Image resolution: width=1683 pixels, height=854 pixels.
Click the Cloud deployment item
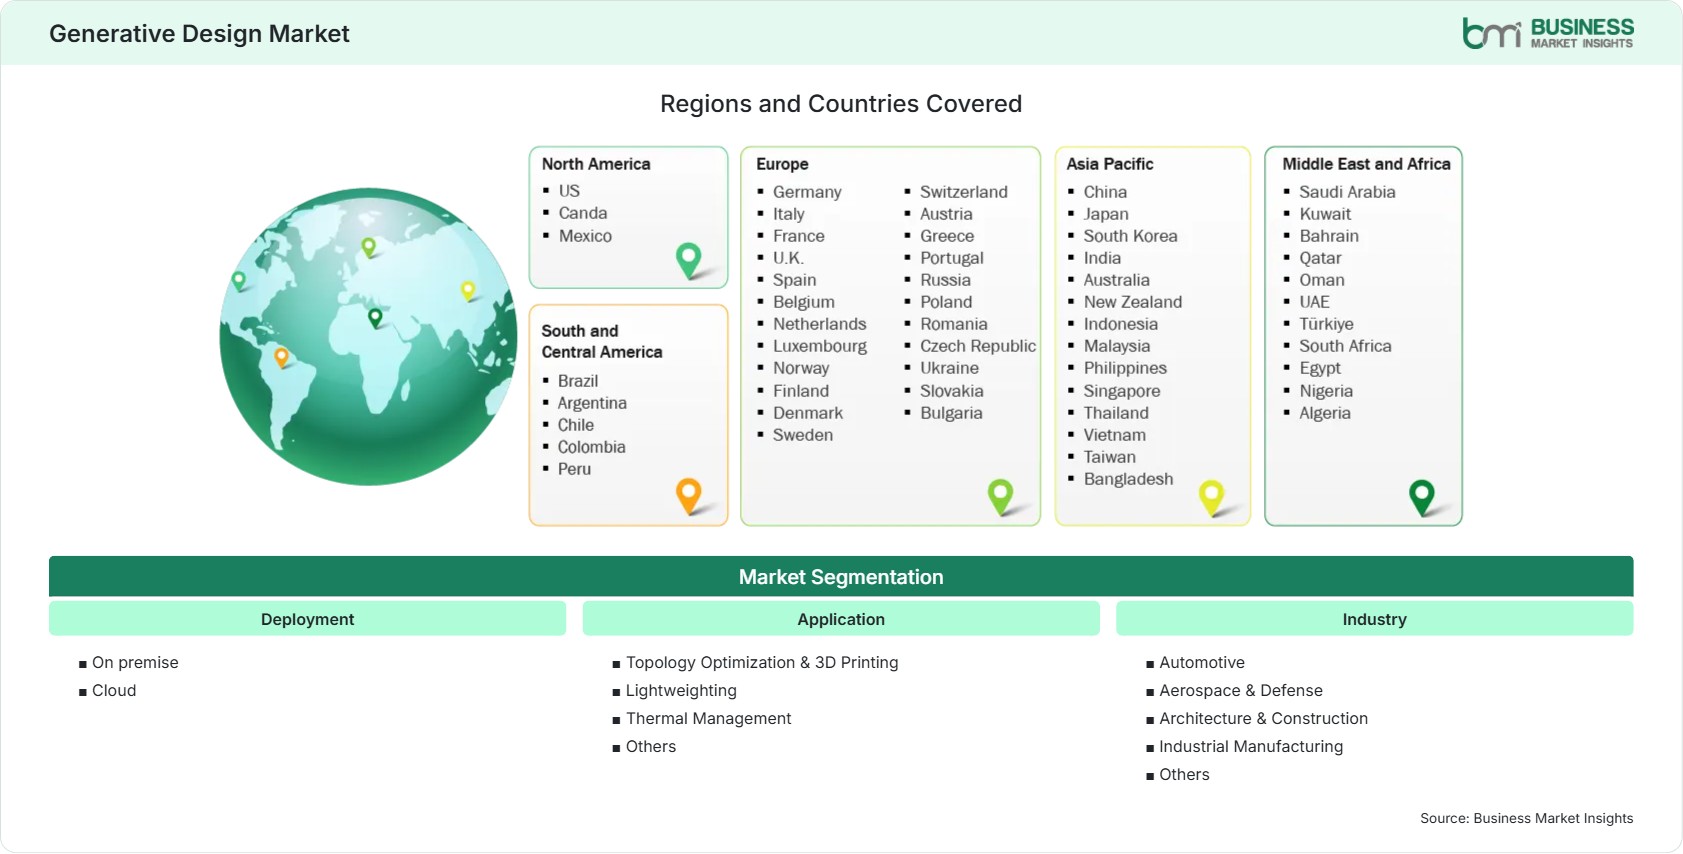pos(114,691)
